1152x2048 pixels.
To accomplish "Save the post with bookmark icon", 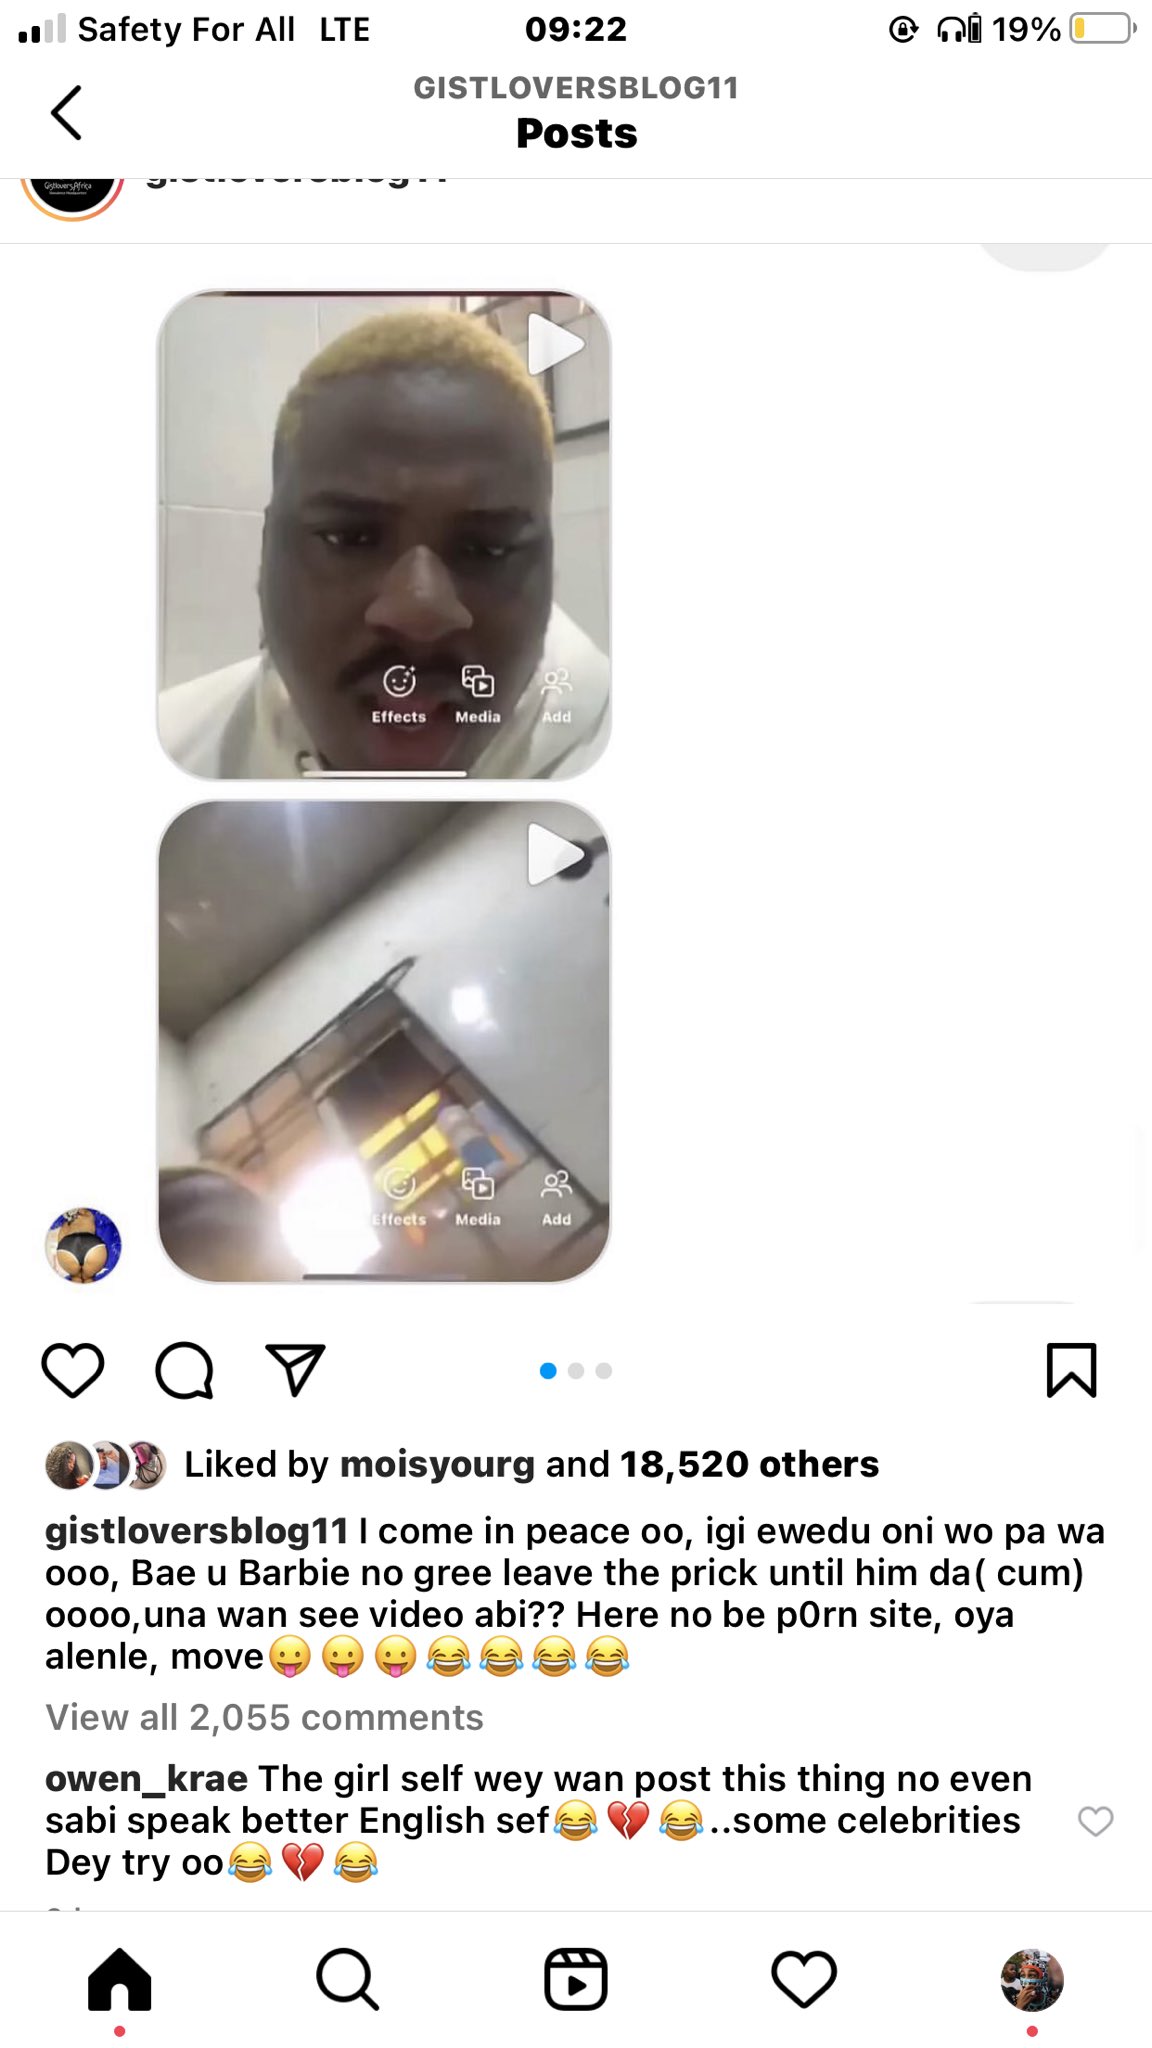I will 1071,1370.
